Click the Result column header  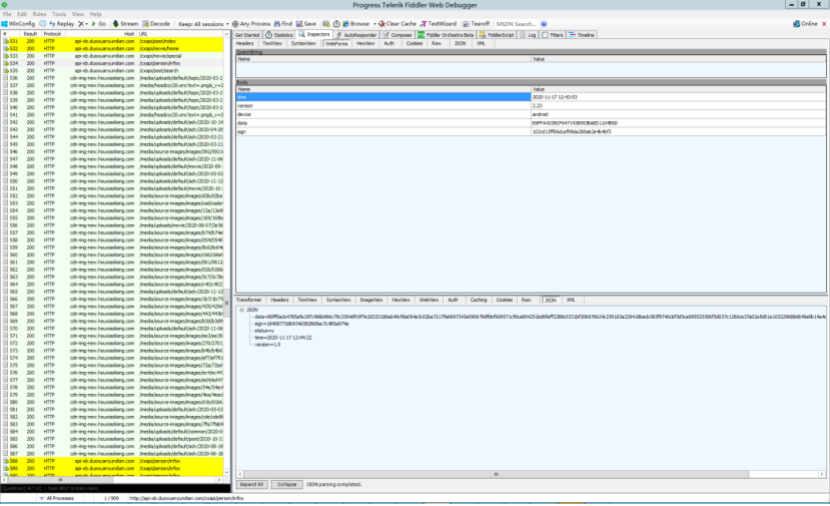[x=30, y=34]
